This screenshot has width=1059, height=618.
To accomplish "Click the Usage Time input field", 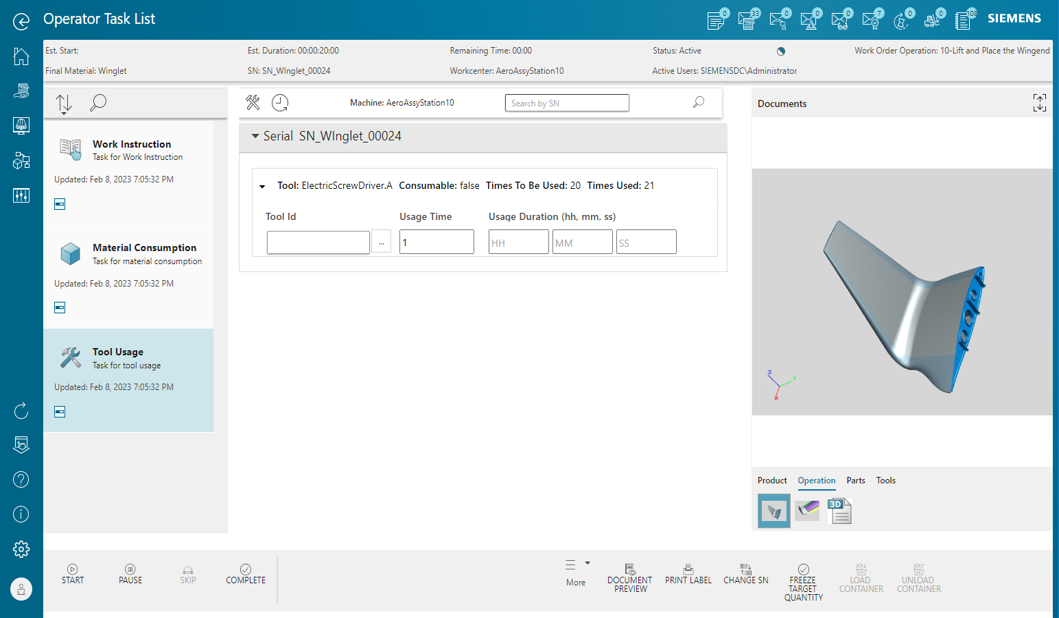I will pyautogui.click(x=436, y=242).
